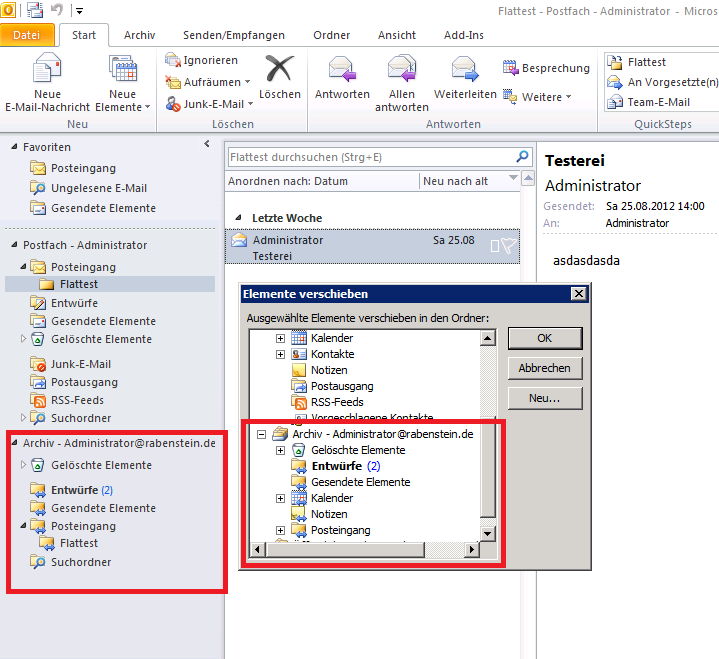Click the Ignorieren ribbon button
Viewport: 719px width, 659px height.
(x=201, y=60)
